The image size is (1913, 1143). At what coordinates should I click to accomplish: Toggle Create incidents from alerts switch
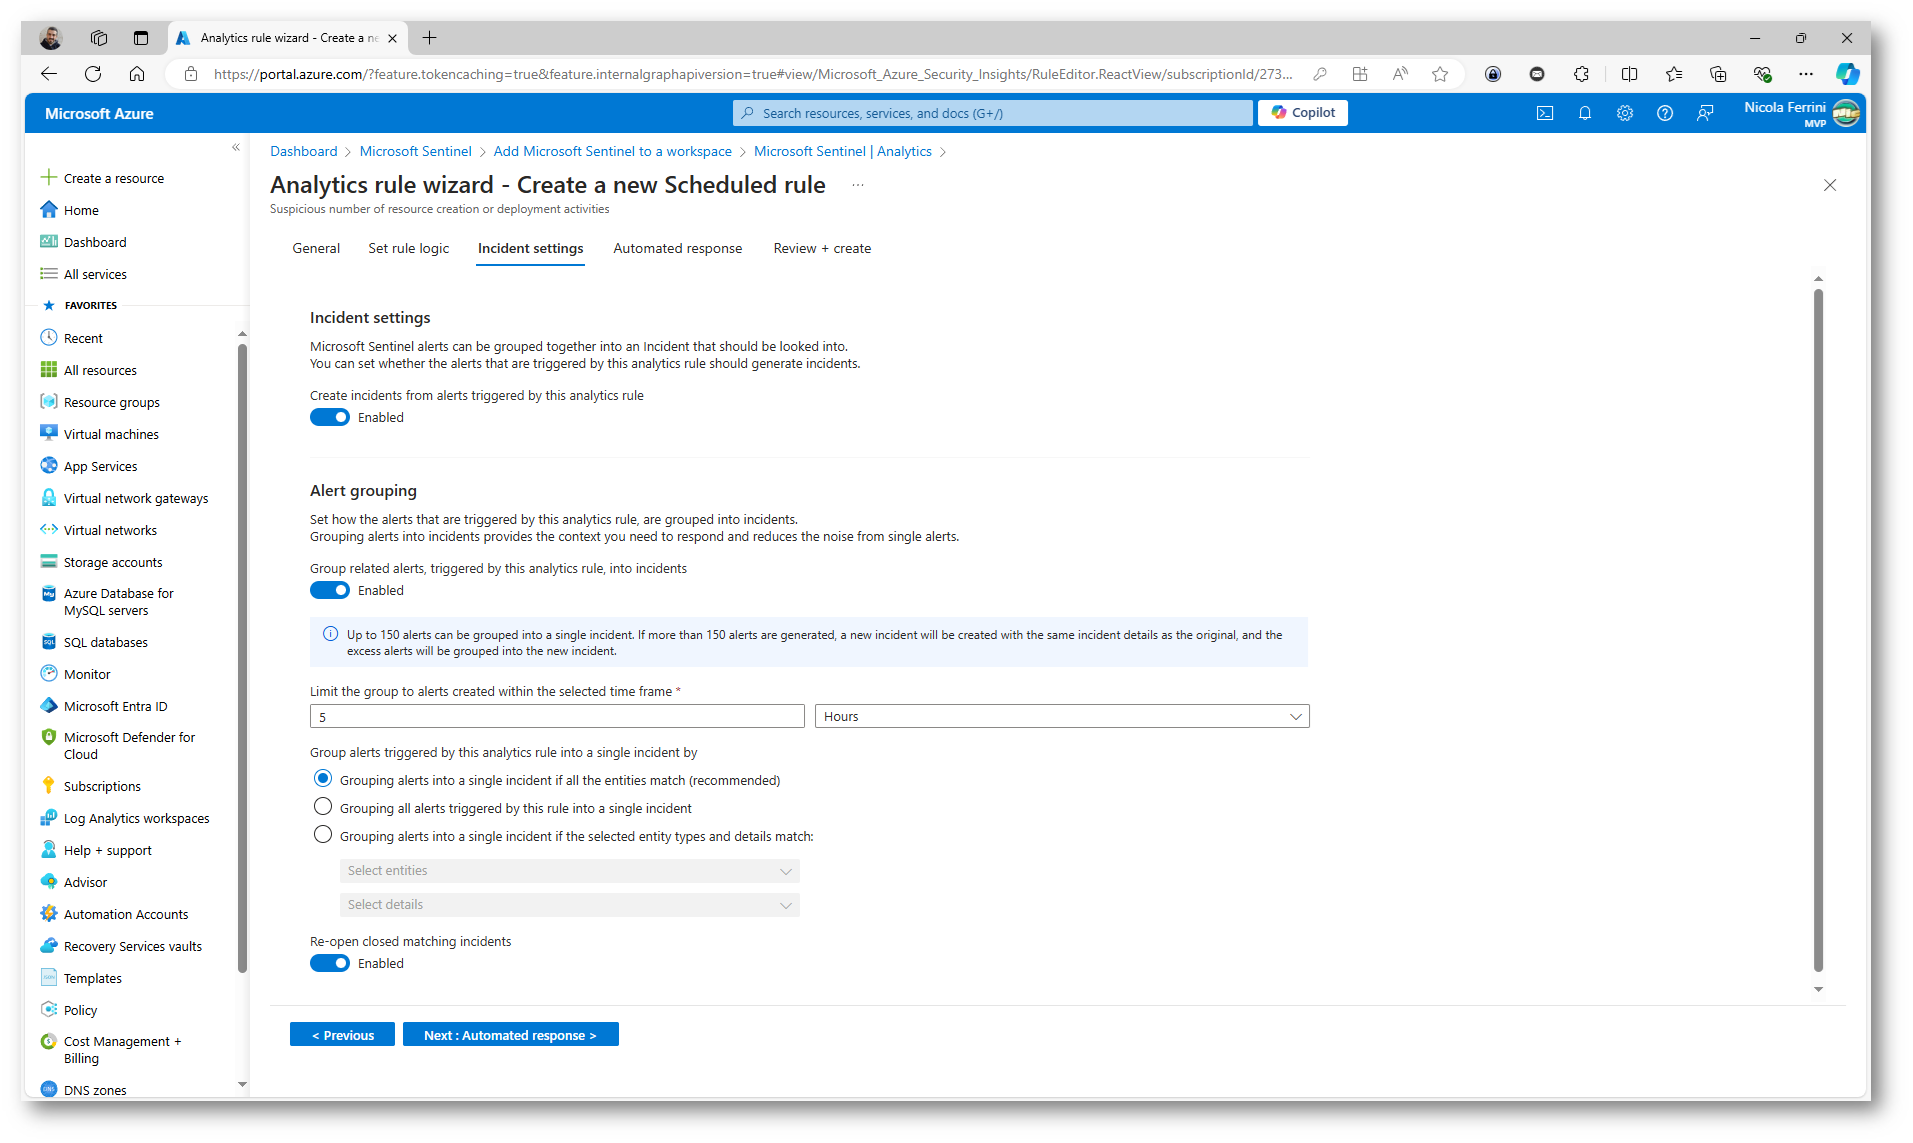tap(330, 417)
